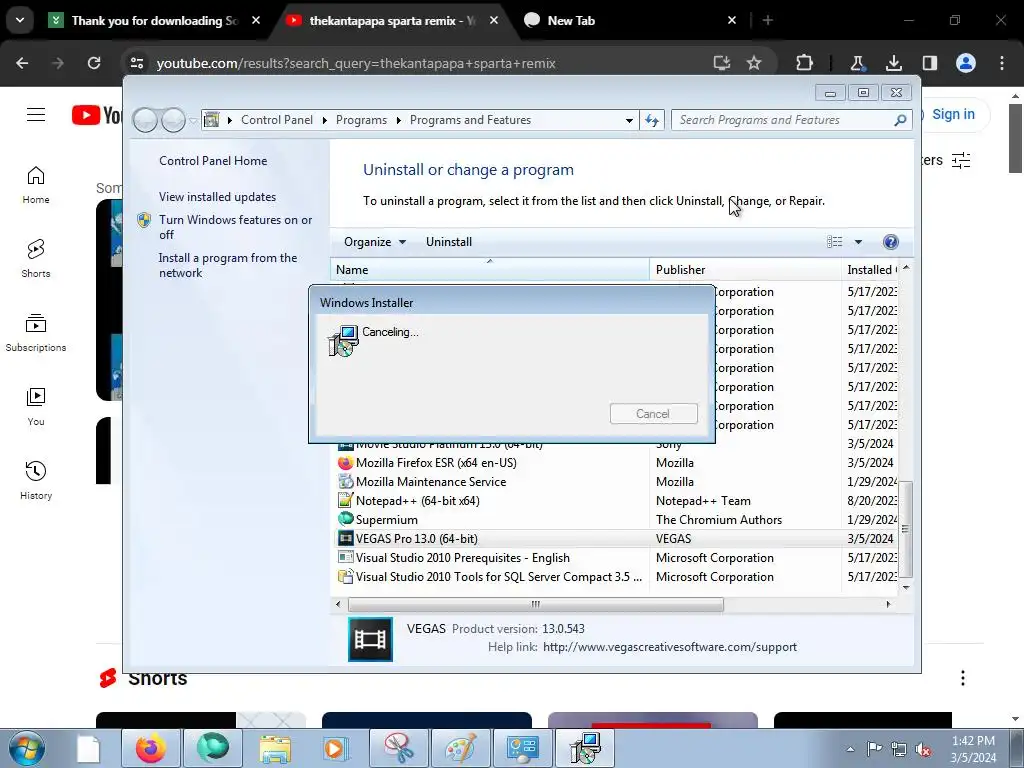The width and height of the screenshot is (1024, 768).
Task: Click the Programs and Features breadcrumb
Action: coord(470,120)
